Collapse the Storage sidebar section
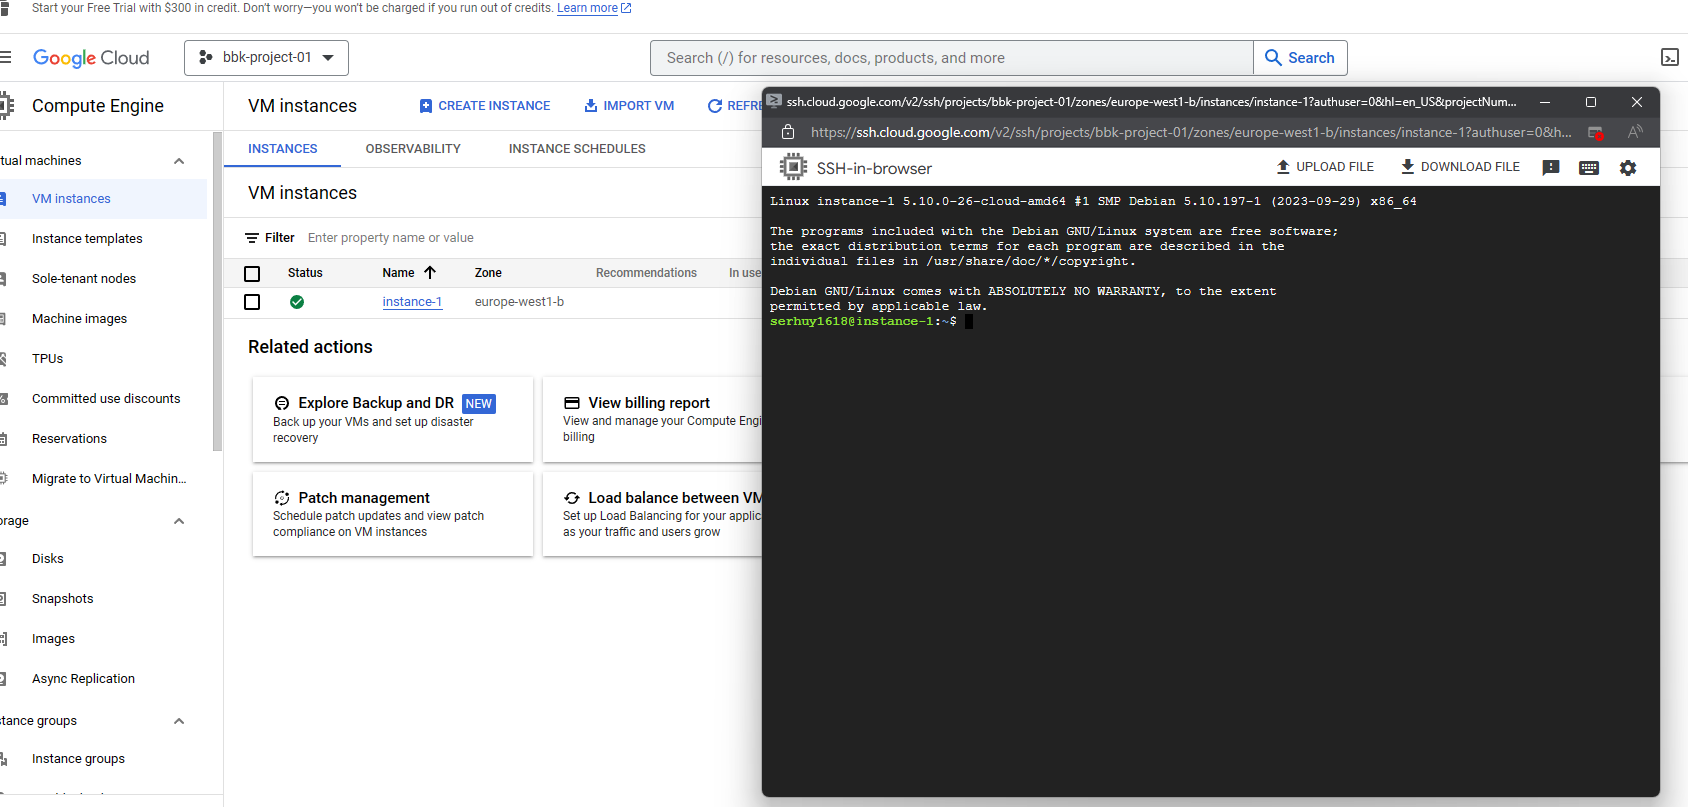This screenshot has height=807, width=1688. click(x=179, y=521)
